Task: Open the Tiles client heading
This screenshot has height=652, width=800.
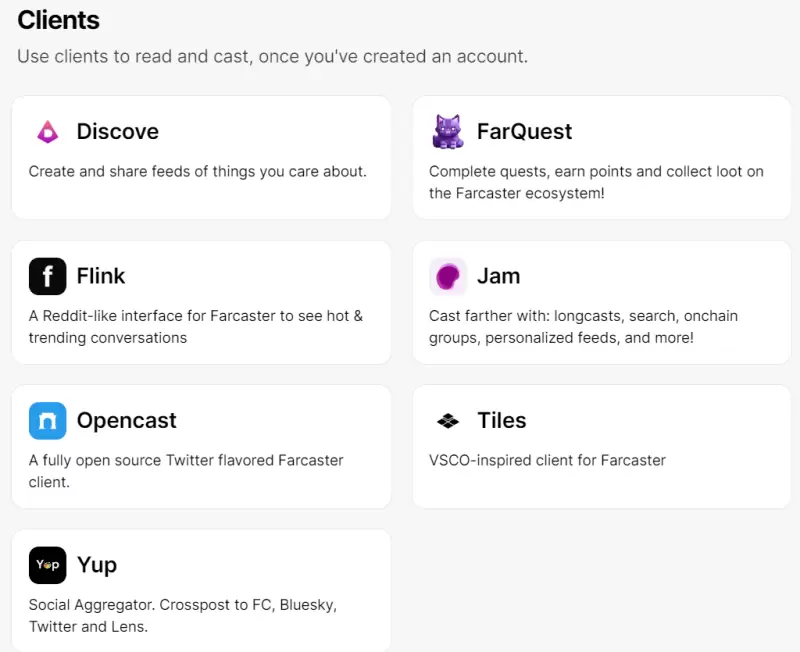Action: coord(501,421)
